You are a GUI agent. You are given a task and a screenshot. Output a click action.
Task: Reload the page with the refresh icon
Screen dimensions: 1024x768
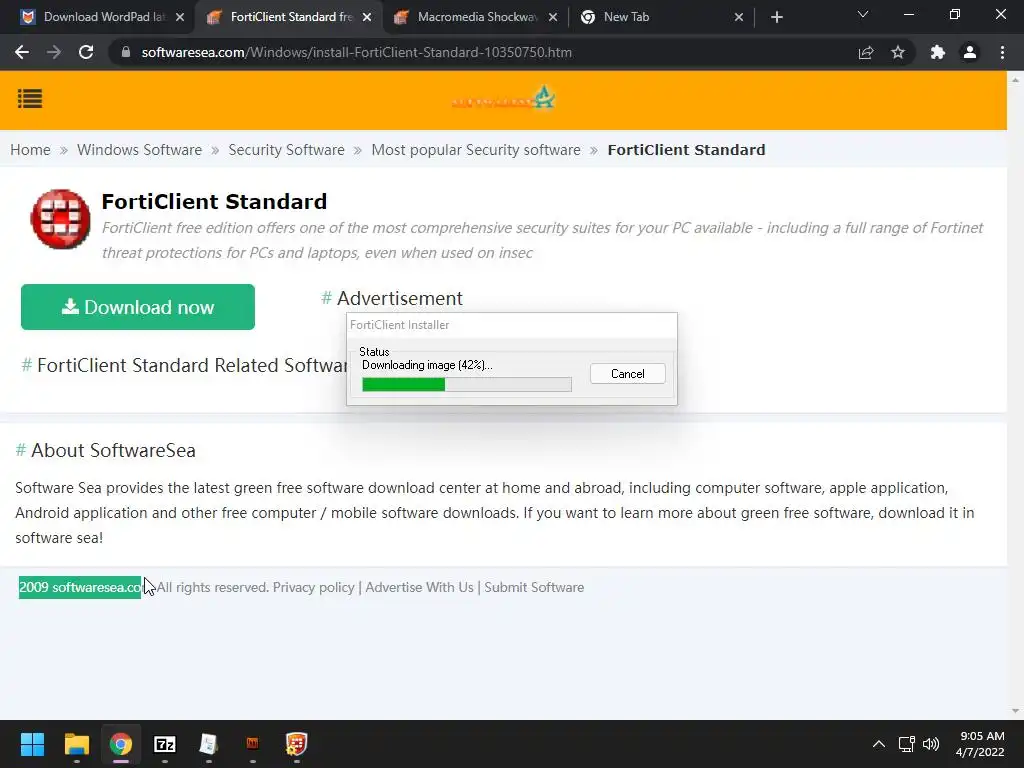[x=86, y=52]
